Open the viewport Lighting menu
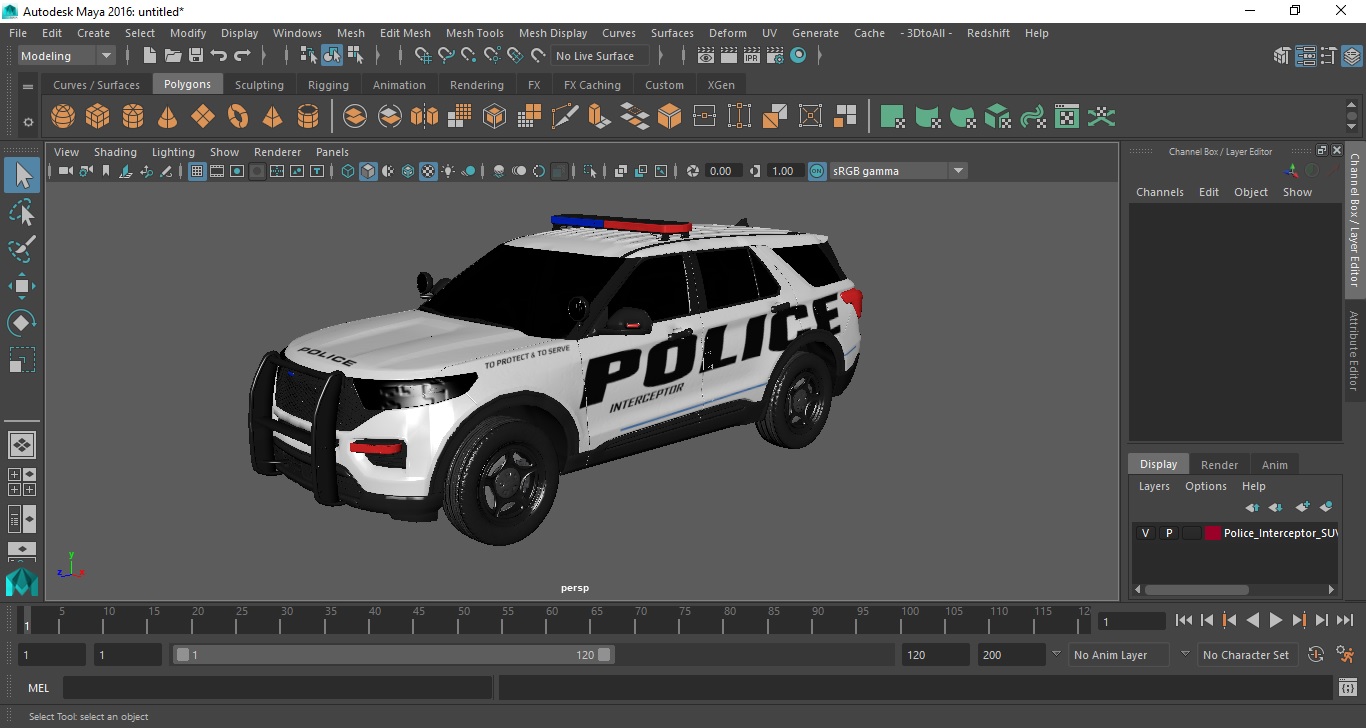Screen dimensions: 1366x728 pos(173,152)
